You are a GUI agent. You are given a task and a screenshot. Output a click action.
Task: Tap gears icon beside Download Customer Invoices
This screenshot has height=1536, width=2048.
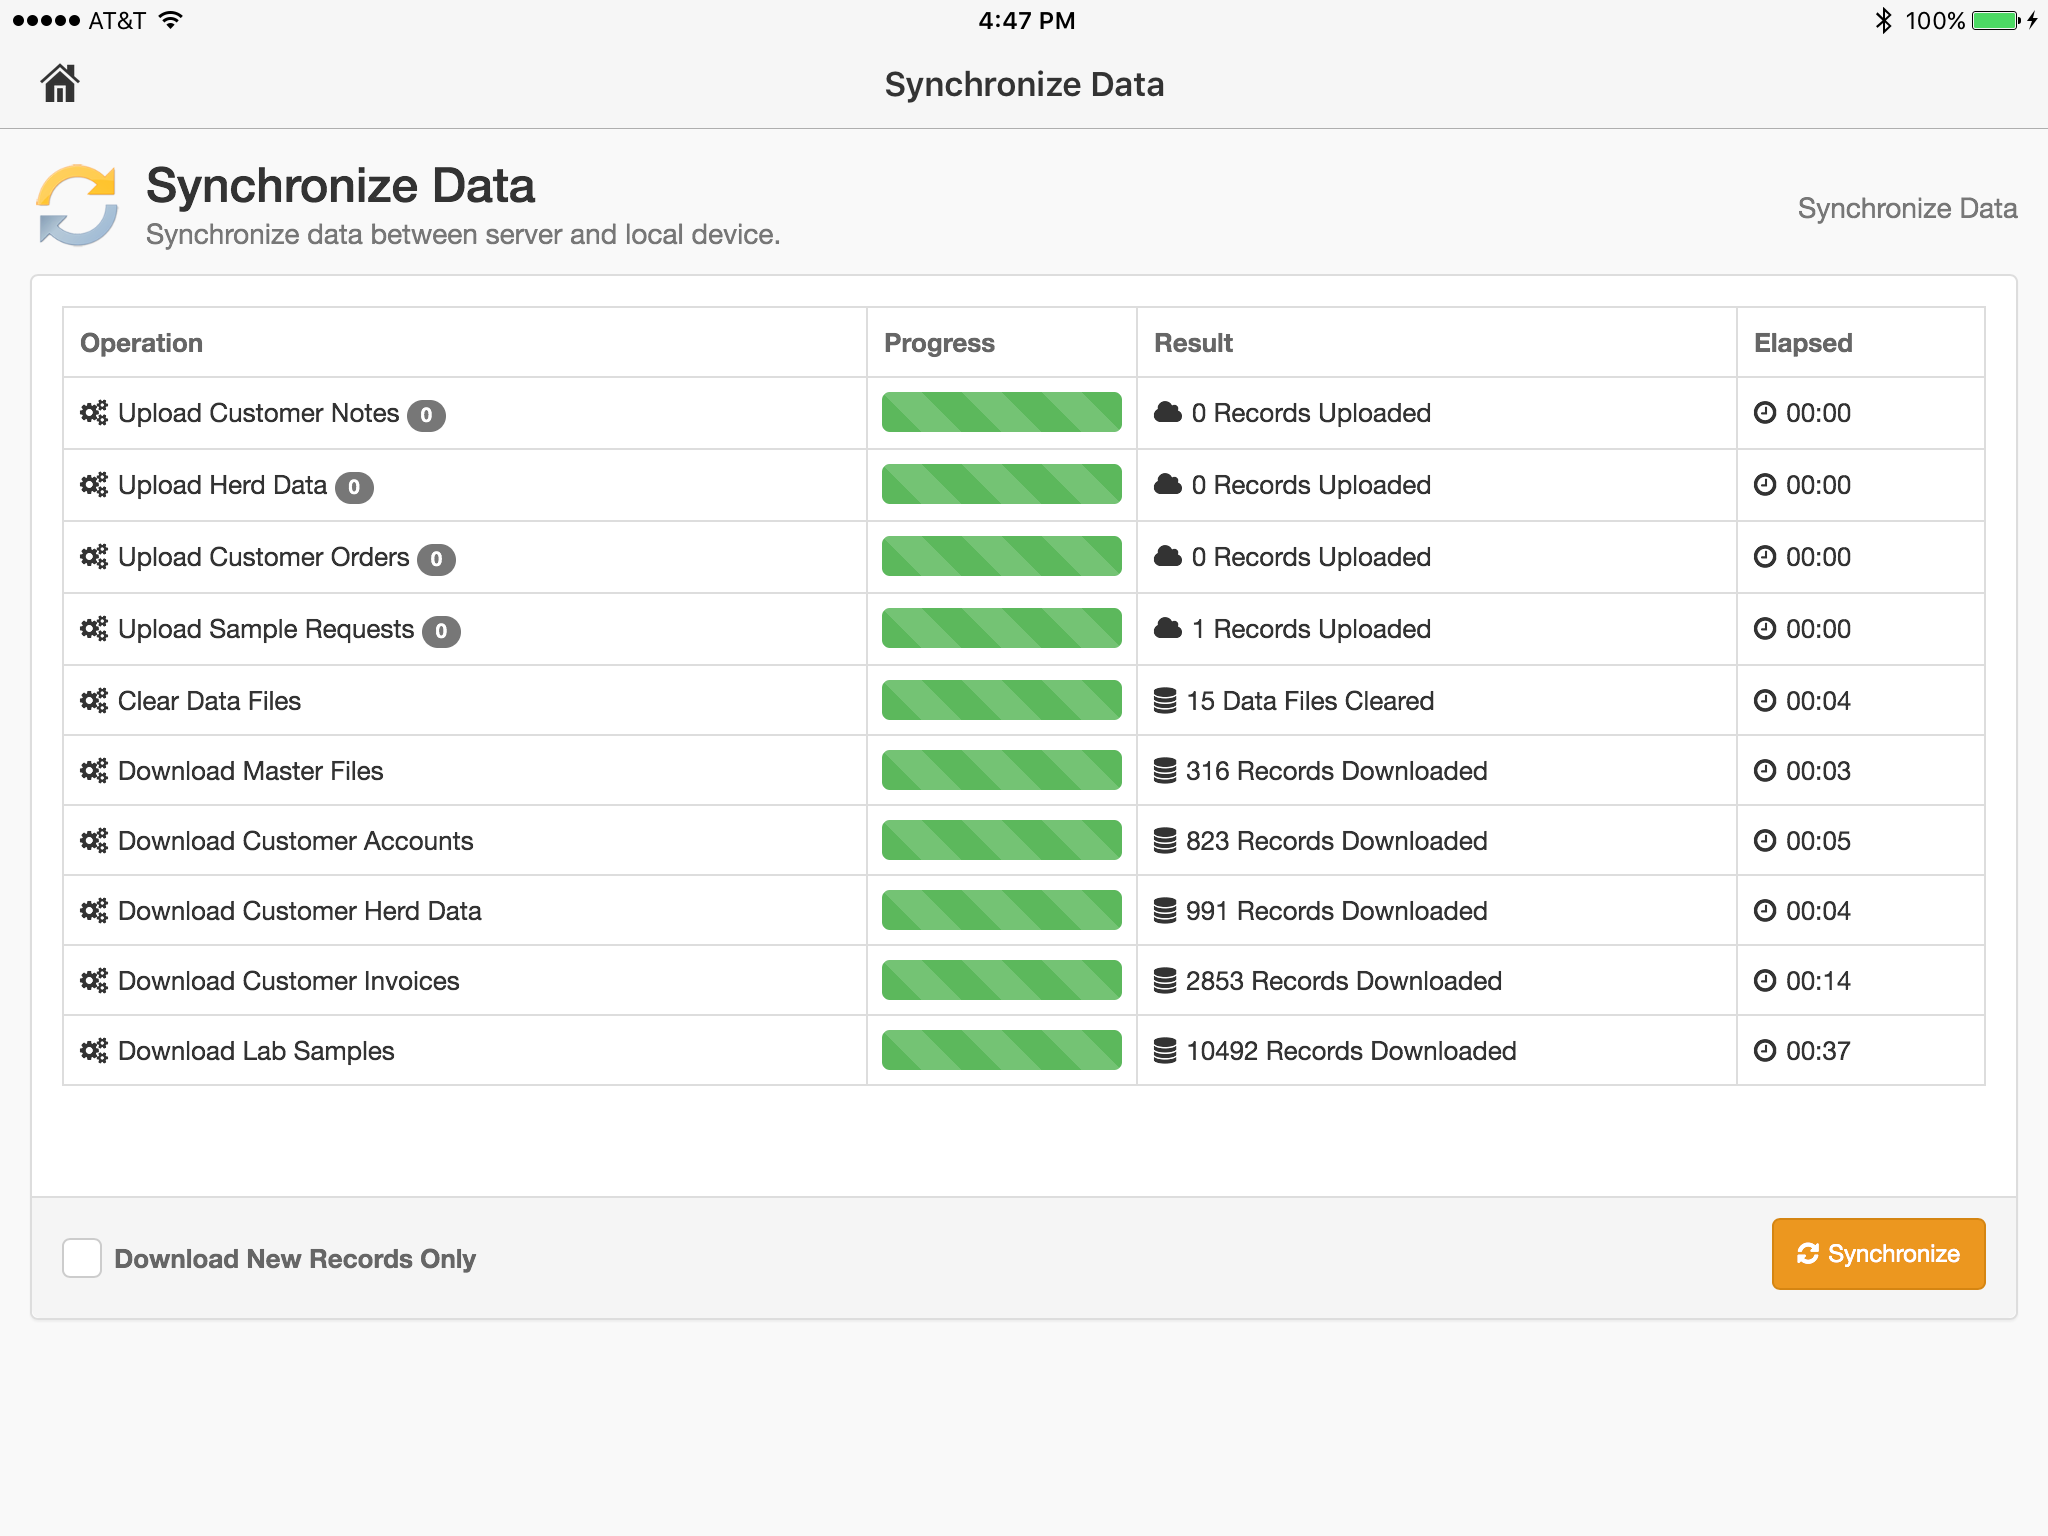coord(94,981)
